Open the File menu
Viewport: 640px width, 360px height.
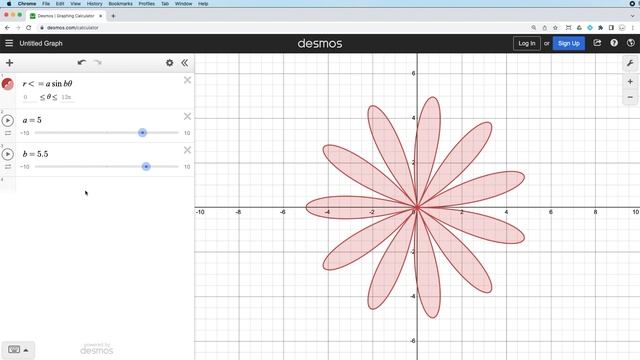pos(46,4)
